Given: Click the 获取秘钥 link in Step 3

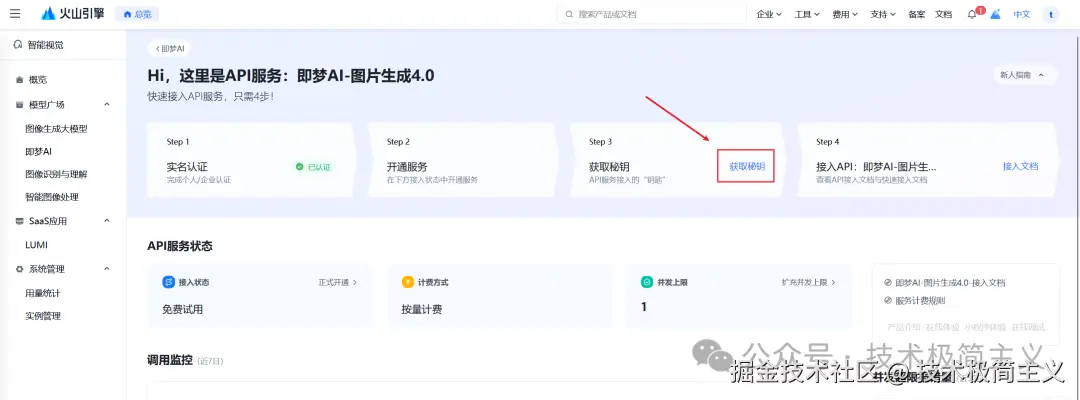Looking at the screenshot, I should 747,166.
